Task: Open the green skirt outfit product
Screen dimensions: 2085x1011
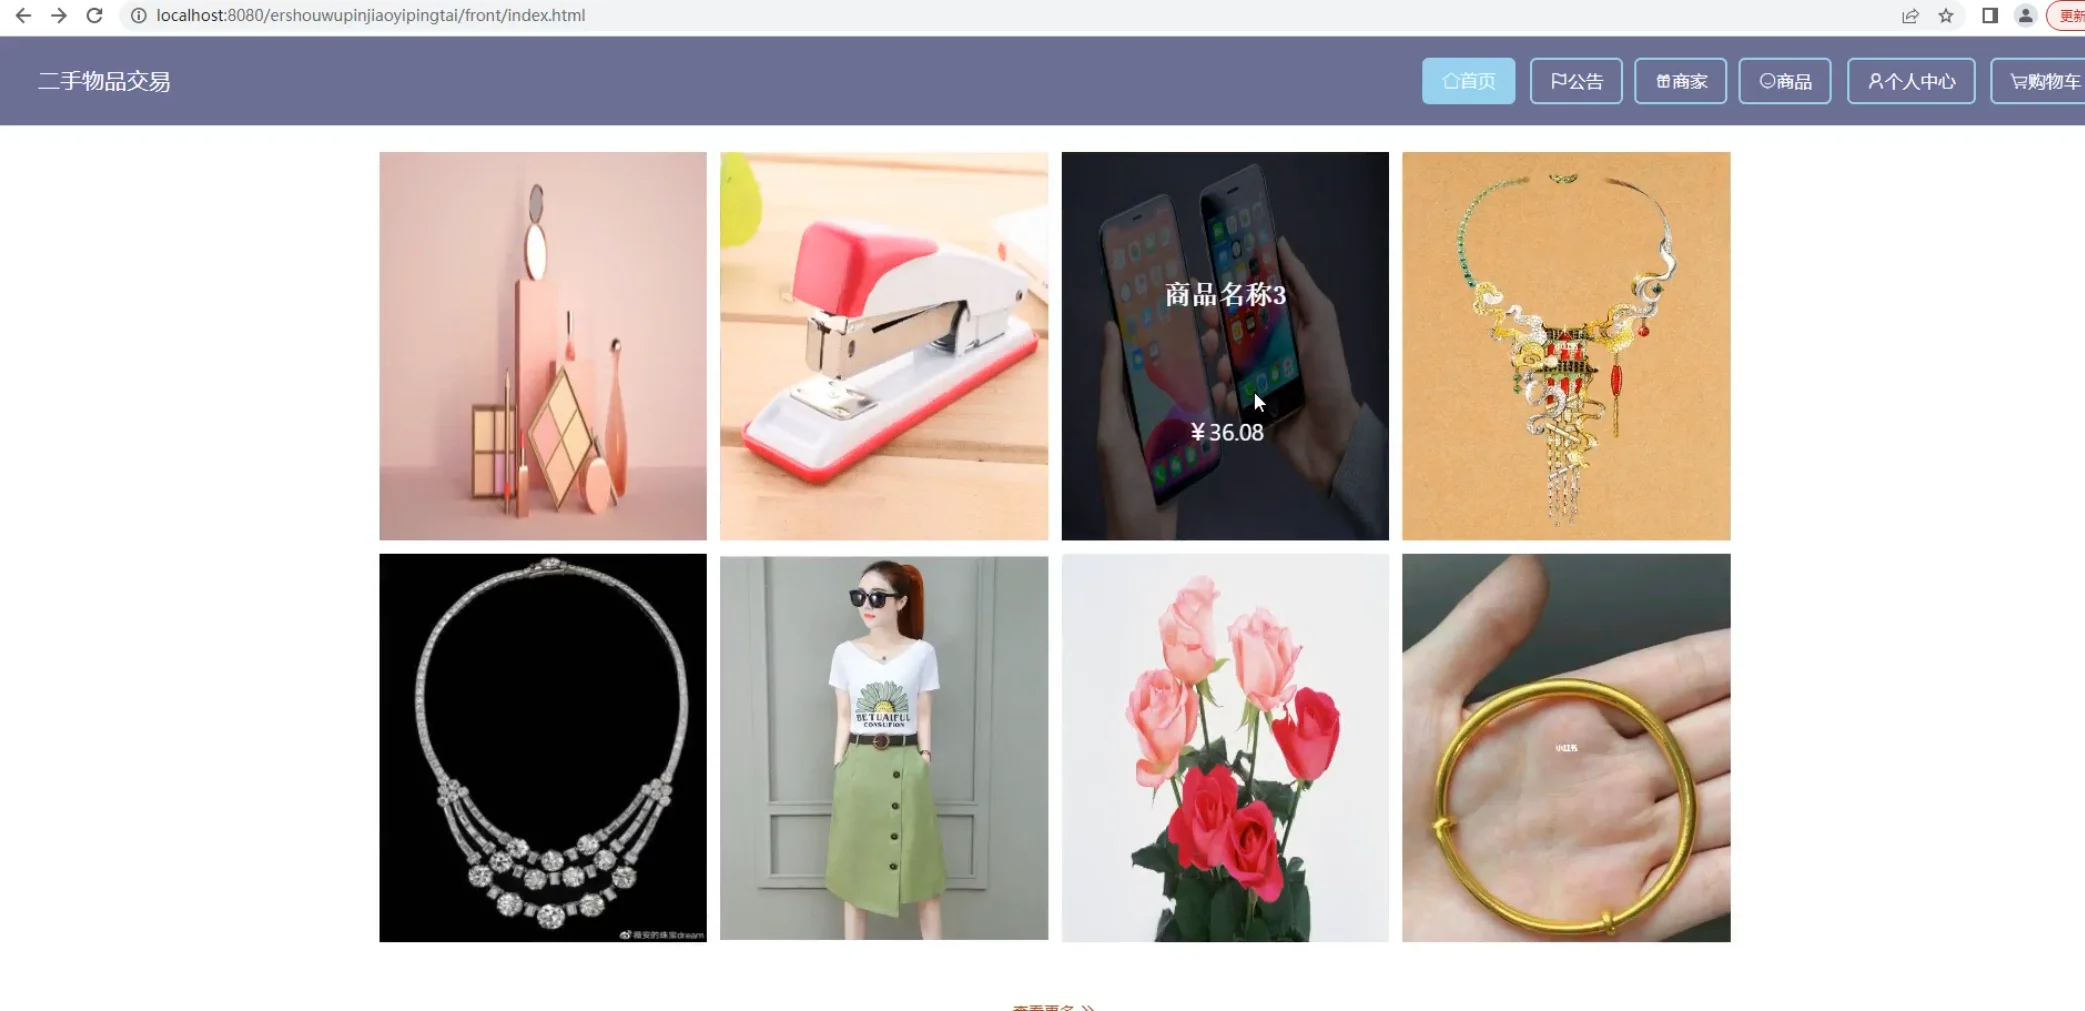Action: (x=884, y=748)
